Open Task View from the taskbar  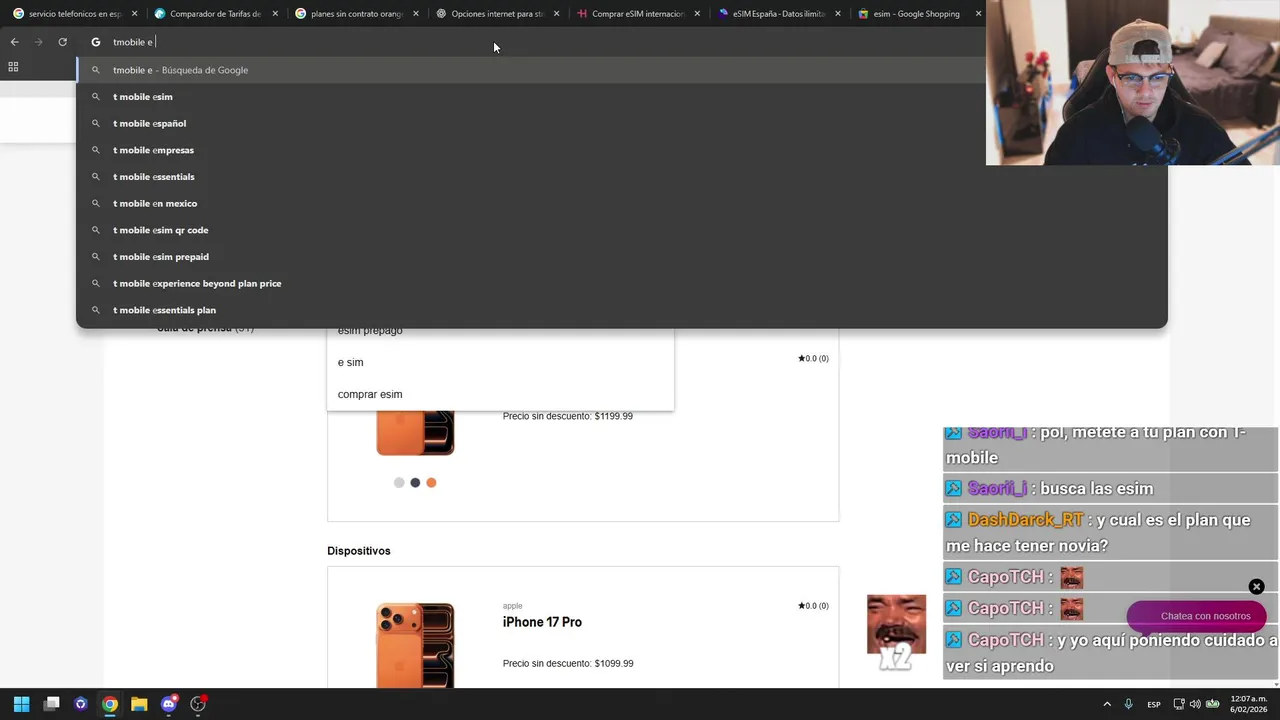coord(52,704)
